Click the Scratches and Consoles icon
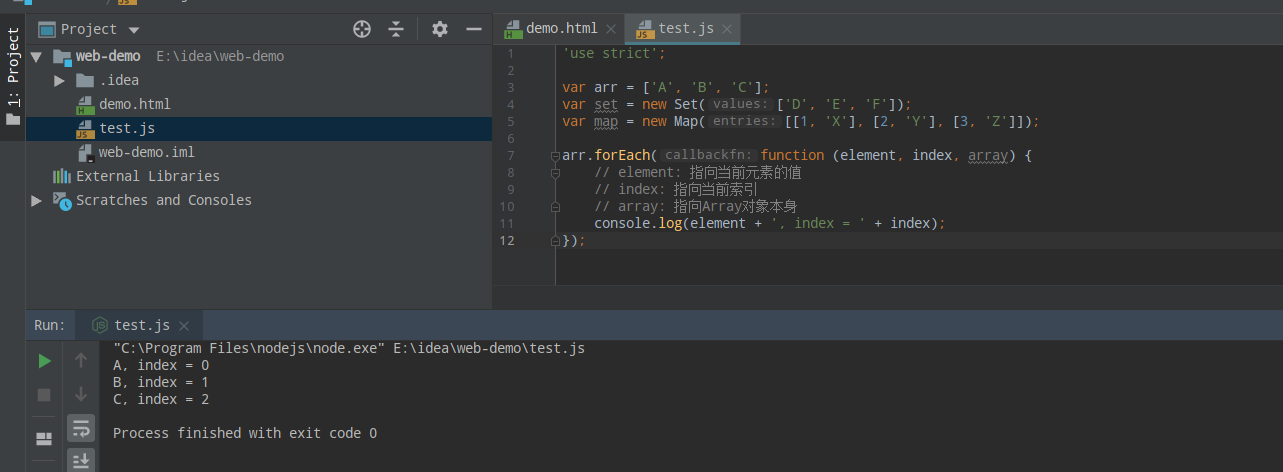This screenshot has width=1283, height=472. (x=62, y=200)
